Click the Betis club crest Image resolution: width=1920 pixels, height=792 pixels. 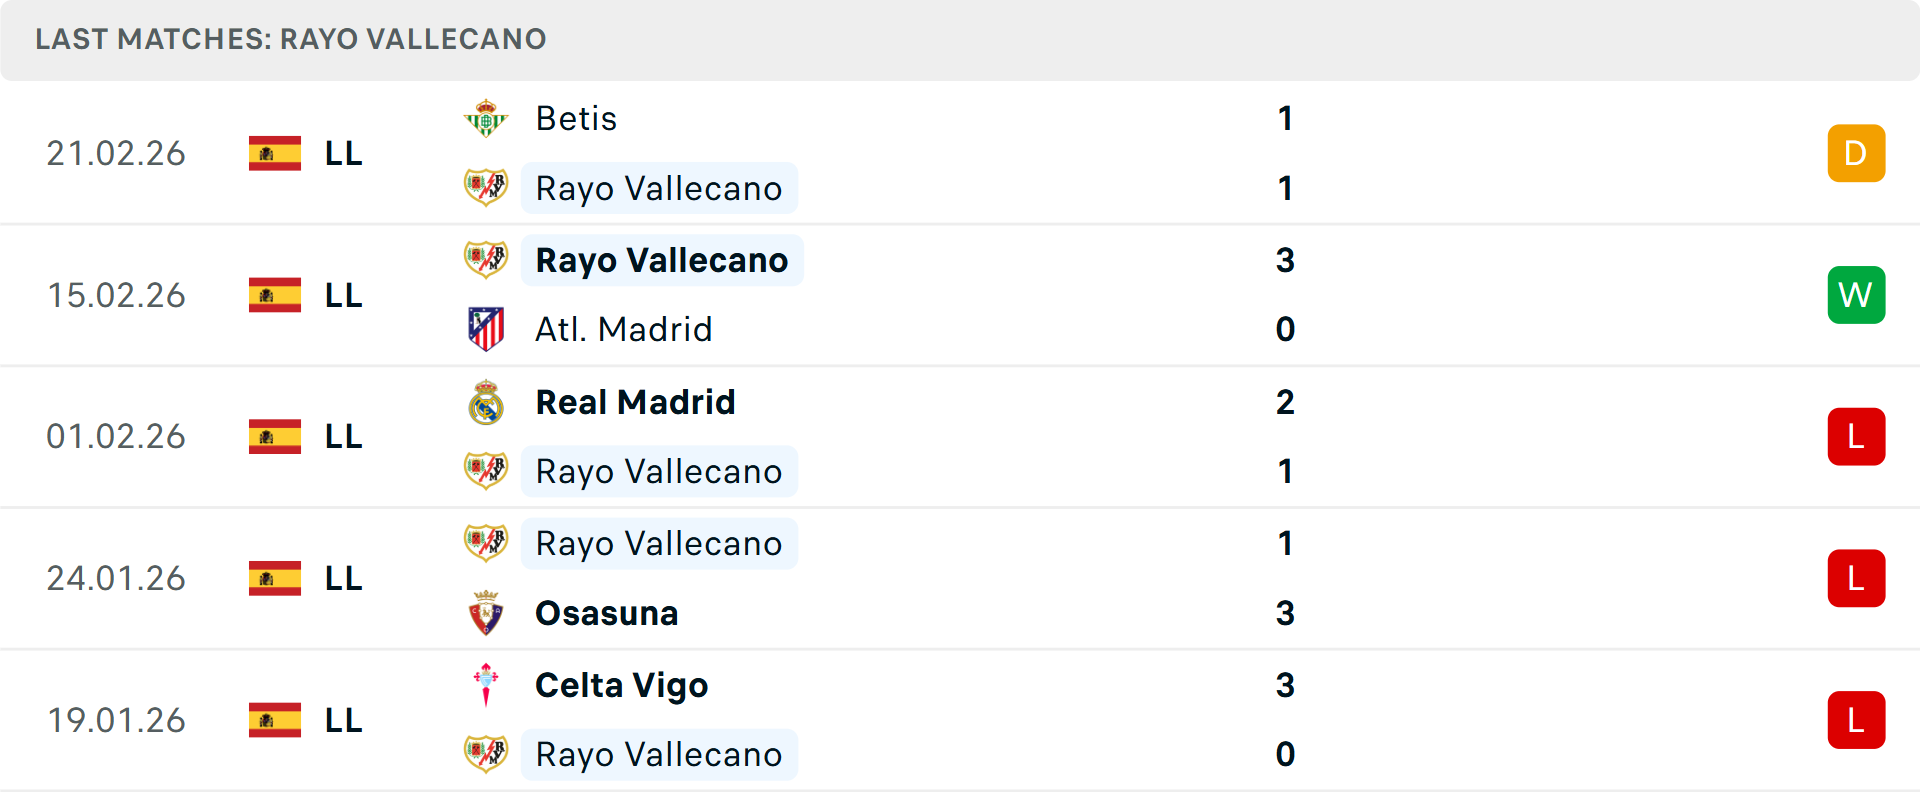(x=486, y=117)
